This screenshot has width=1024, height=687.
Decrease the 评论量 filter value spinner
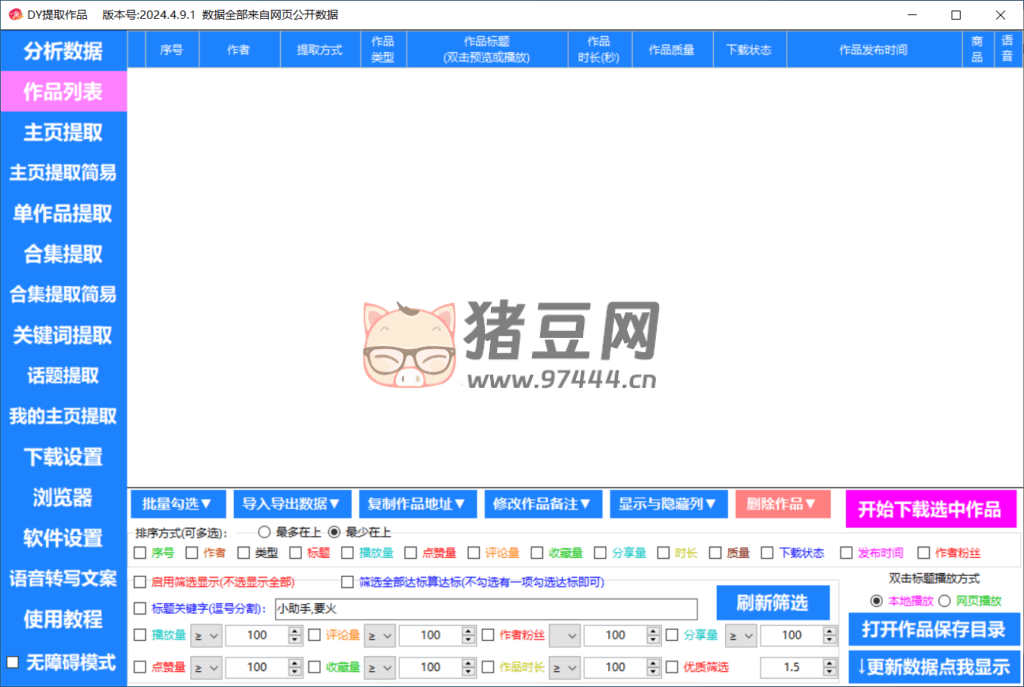point(468,640)
